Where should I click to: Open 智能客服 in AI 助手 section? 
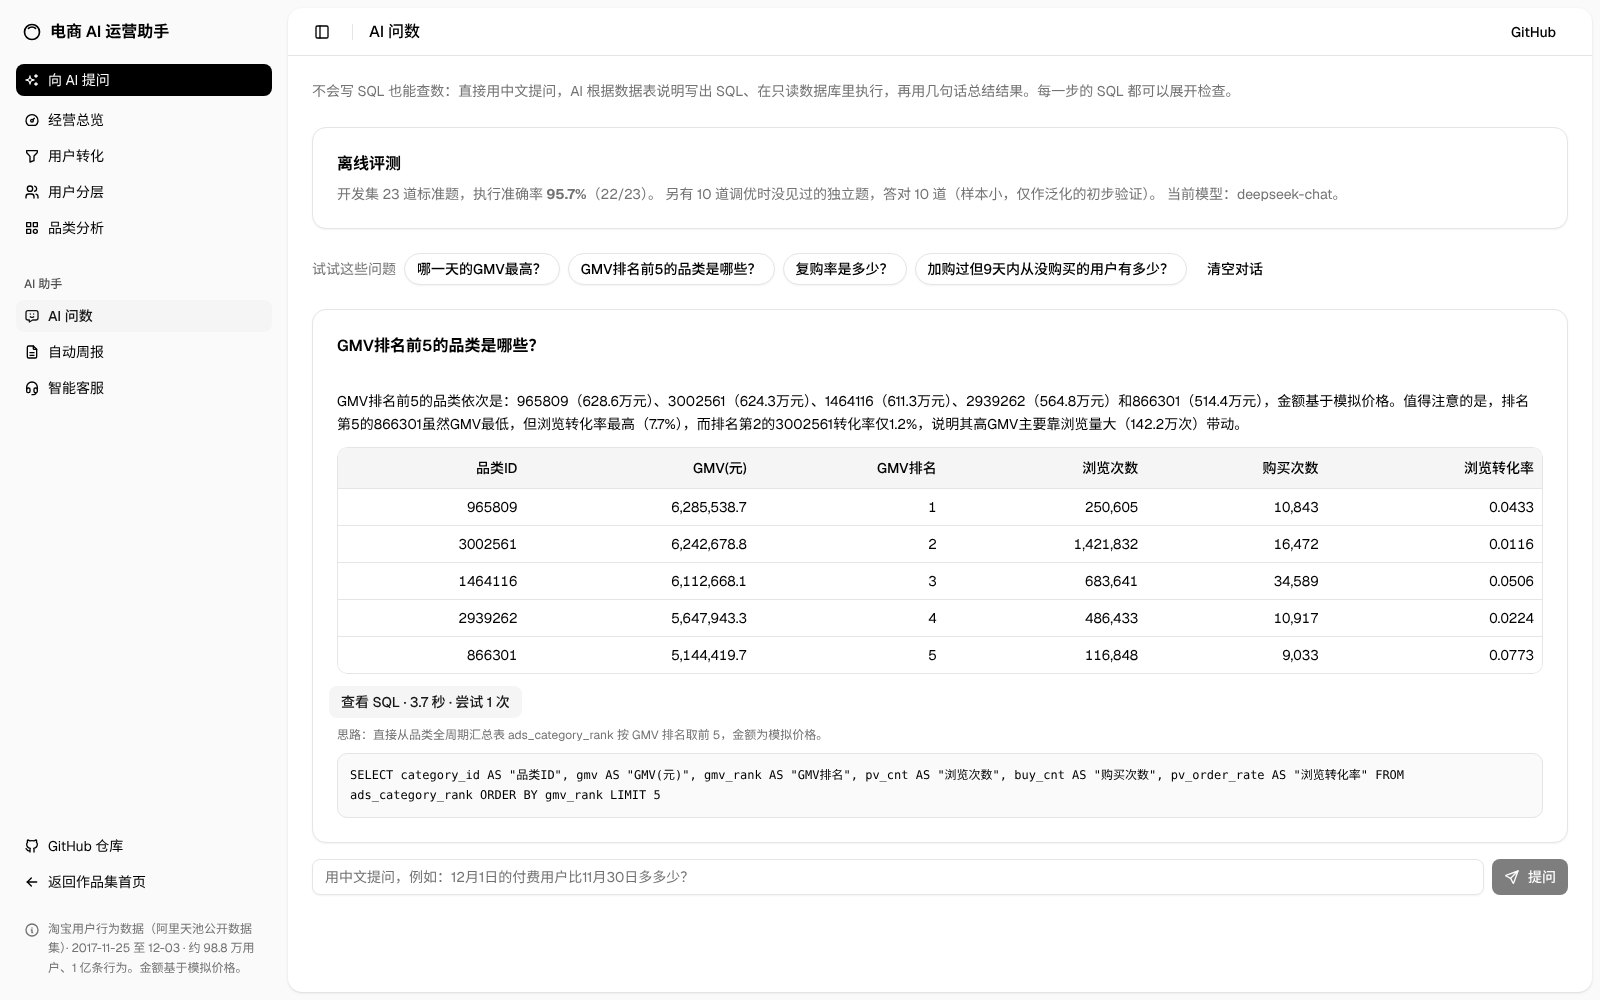[x=144, y=388]
